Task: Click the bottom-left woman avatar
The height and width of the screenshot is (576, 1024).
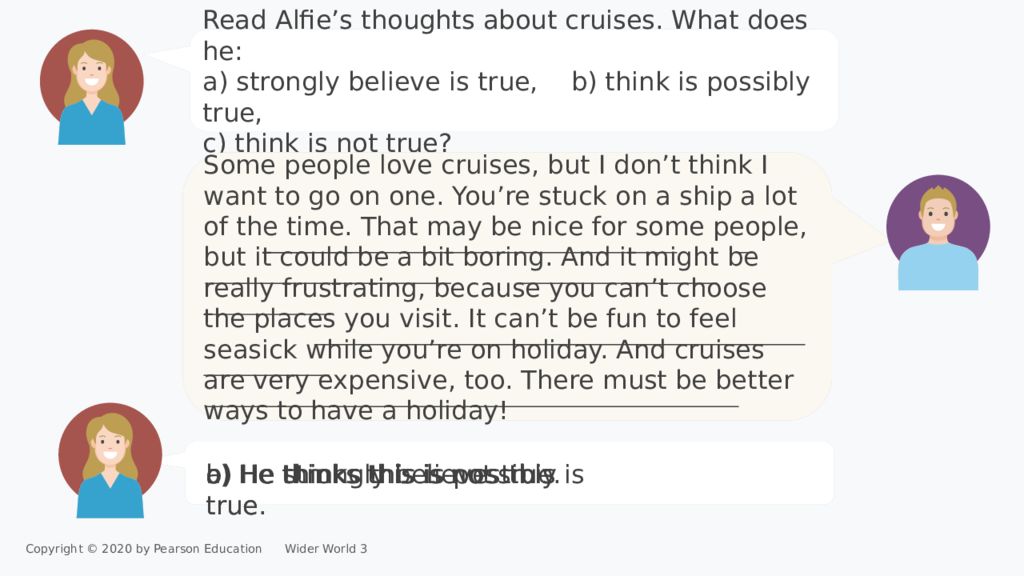Action: [x=110, y=460]
